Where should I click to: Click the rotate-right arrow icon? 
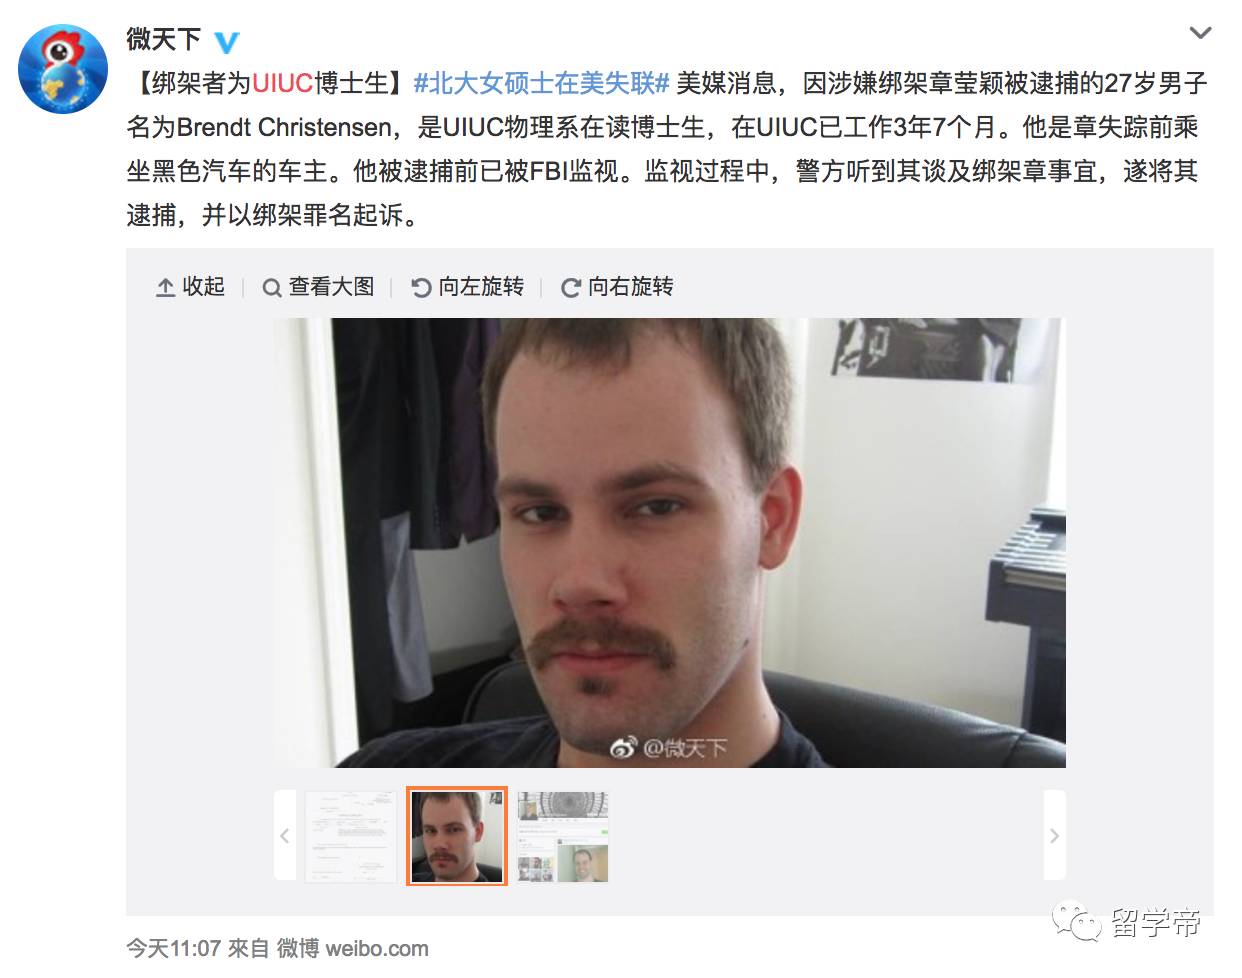pos(571,288)
